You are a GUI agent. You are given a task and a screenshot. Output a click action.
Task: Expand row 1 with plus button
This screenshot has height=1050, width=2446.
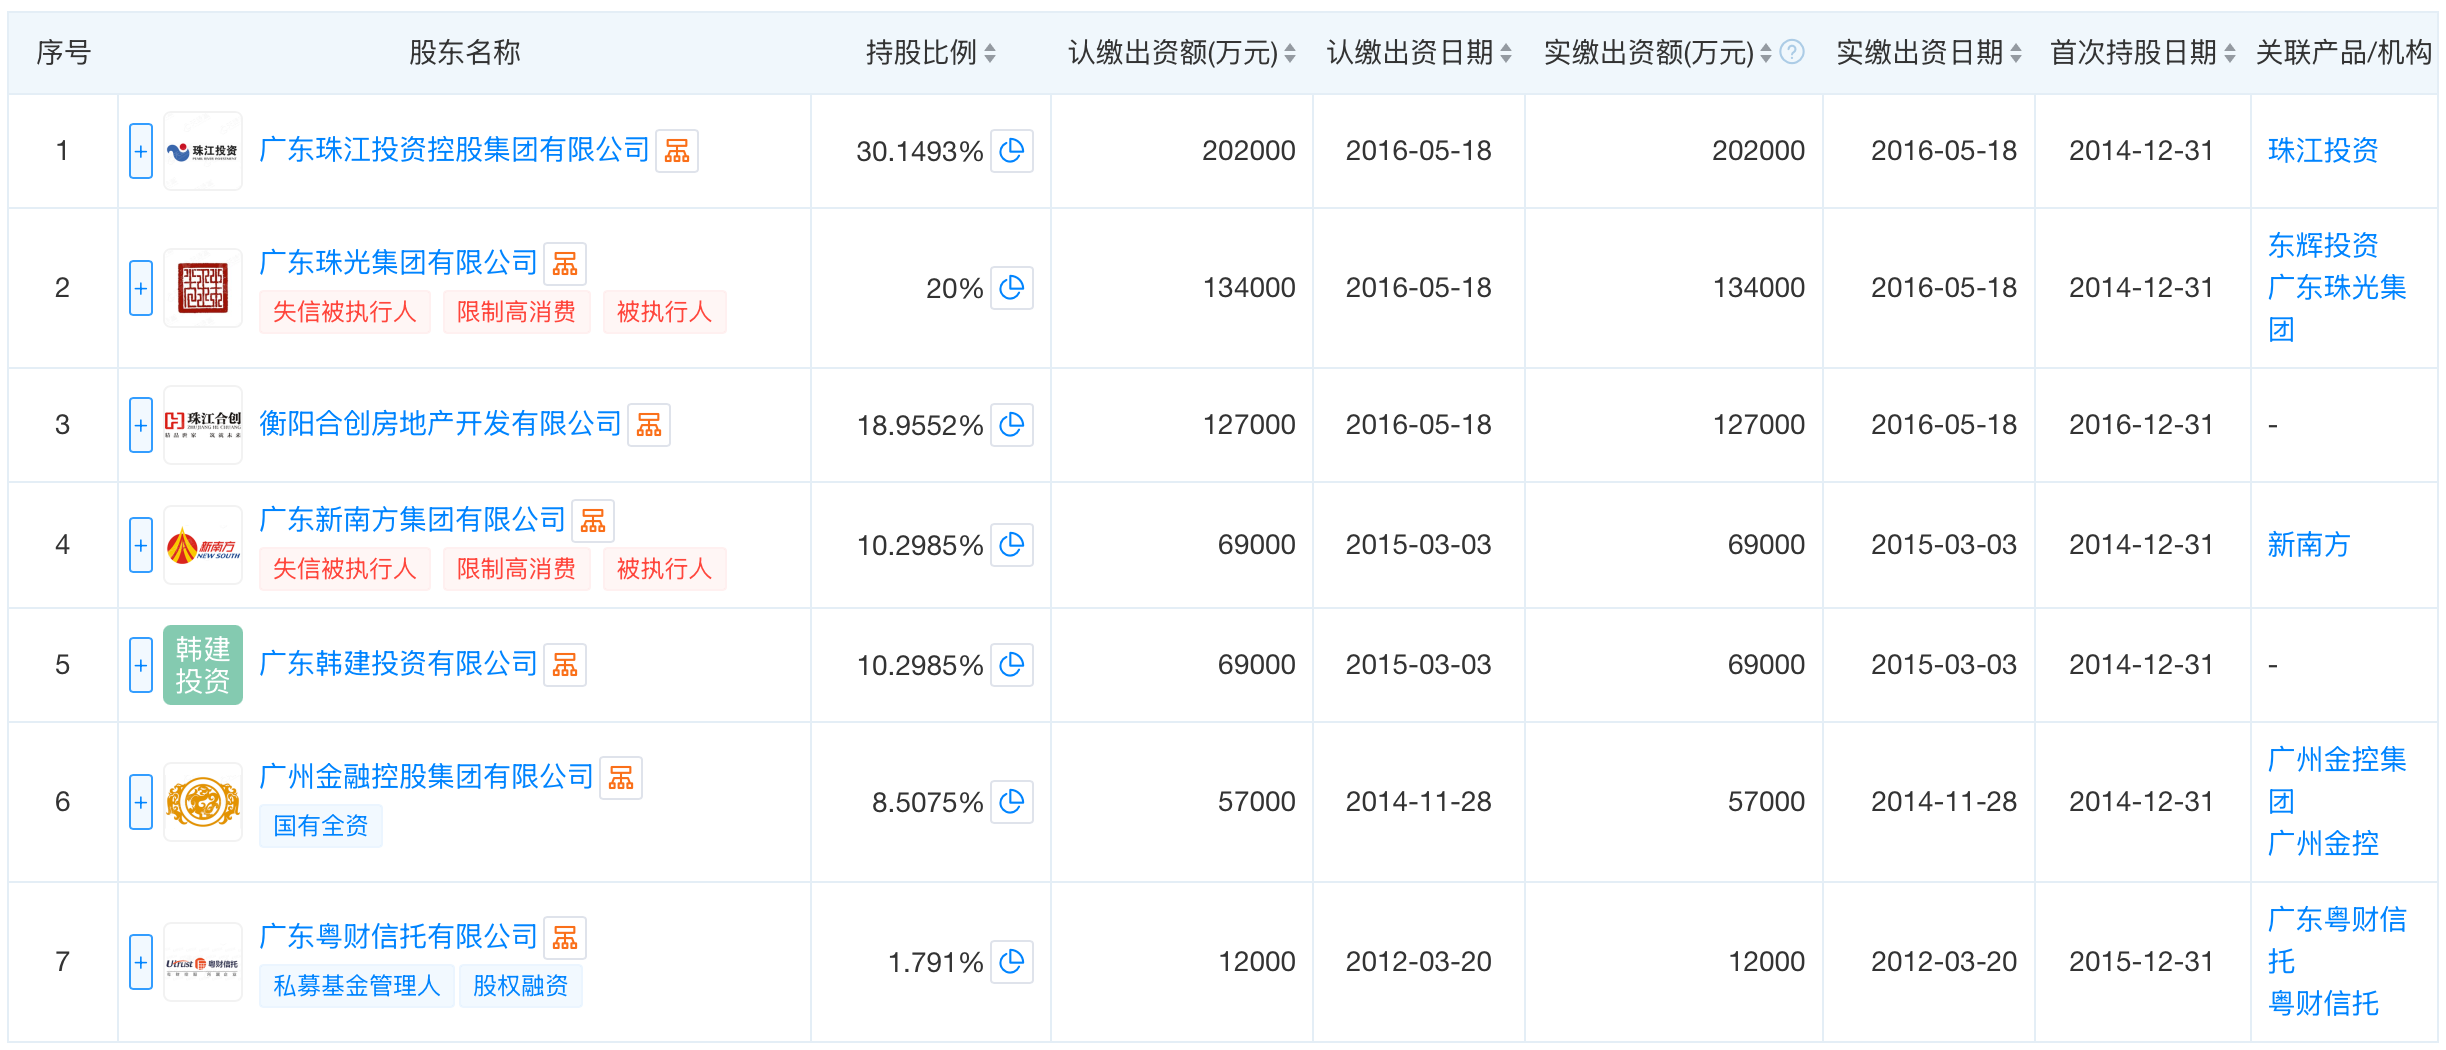point(141,151)
